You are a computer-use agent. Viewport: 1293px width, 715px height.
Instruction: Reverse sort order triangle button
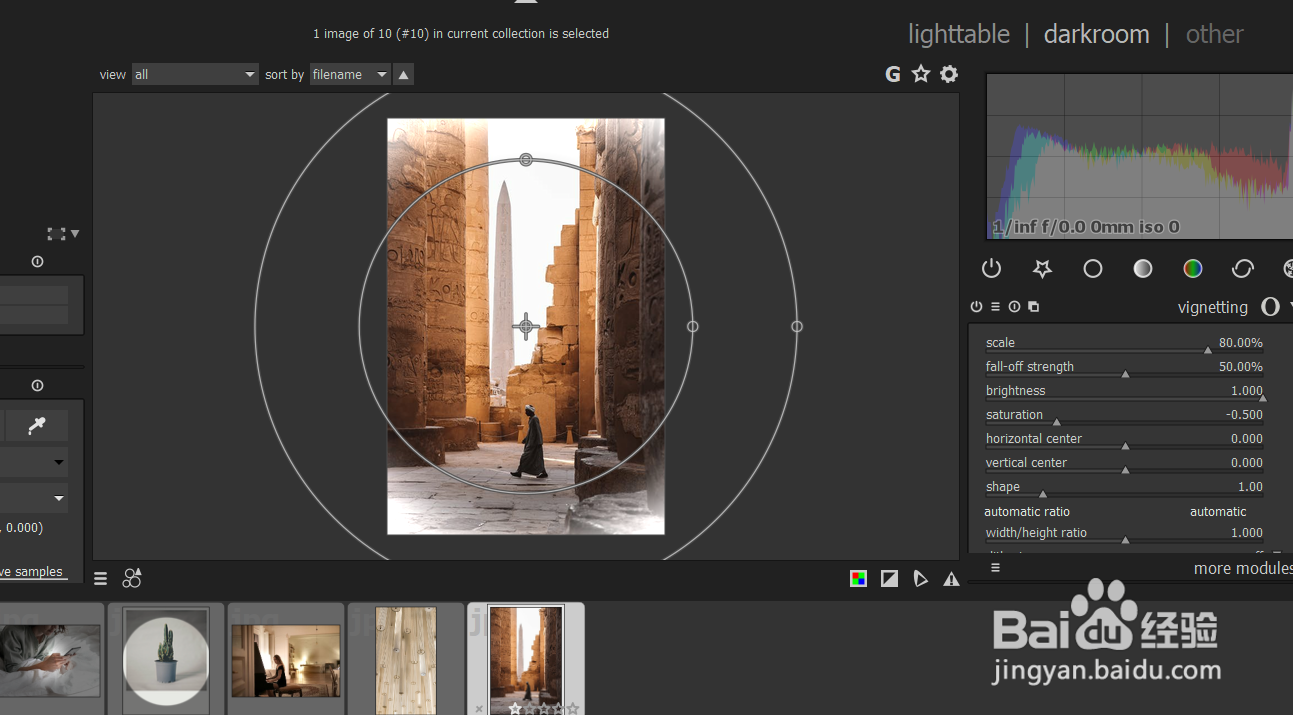coord(403,74)
